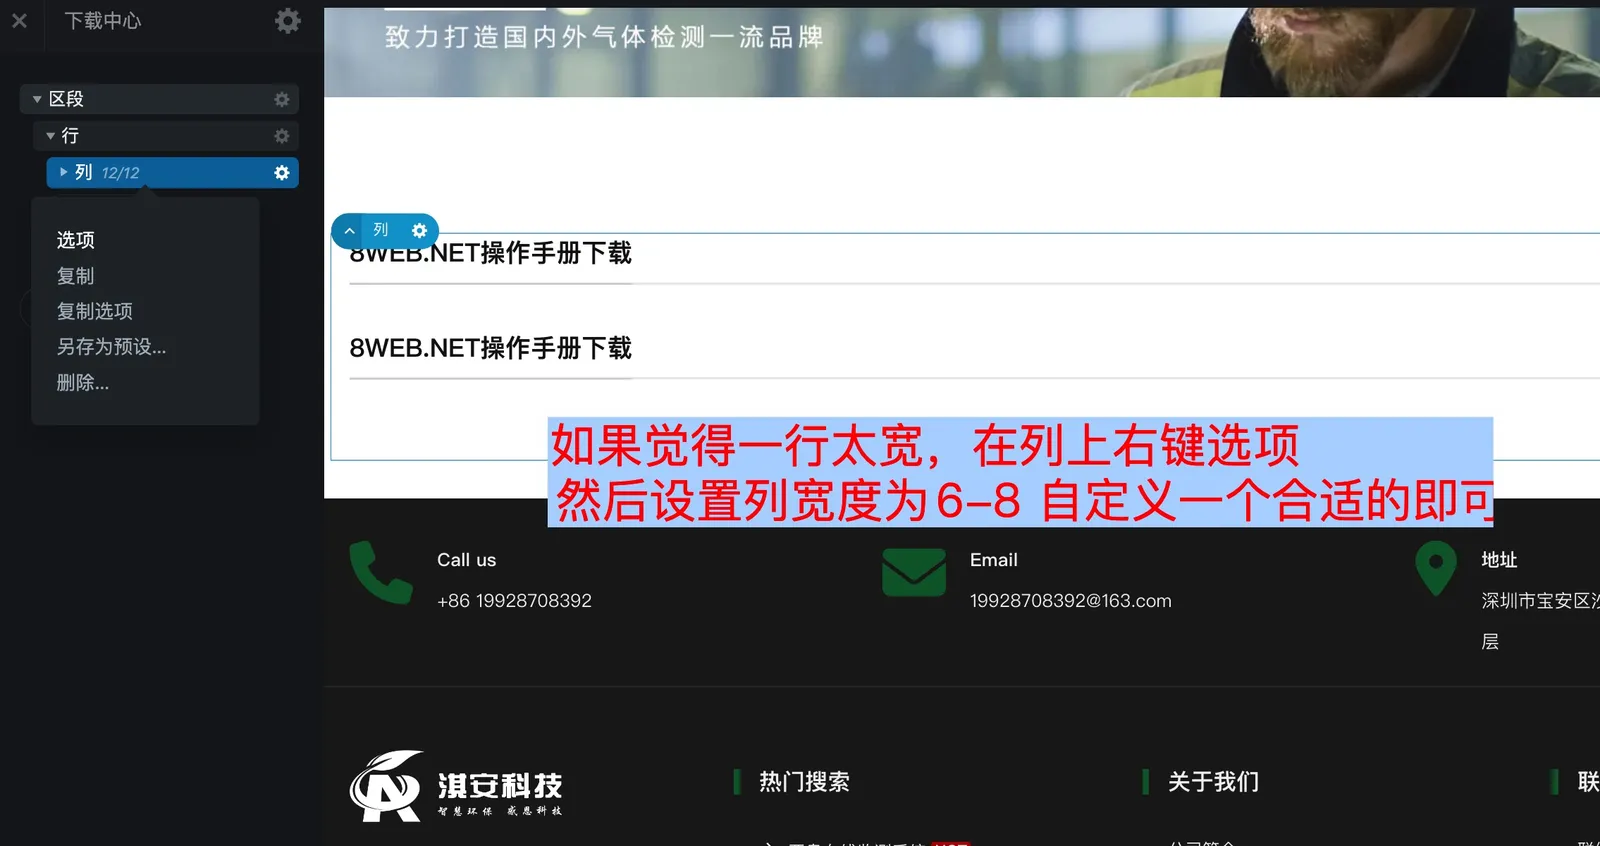
Task: Click the gear on the canvas 列 handle
Action: tap(419, 231)
